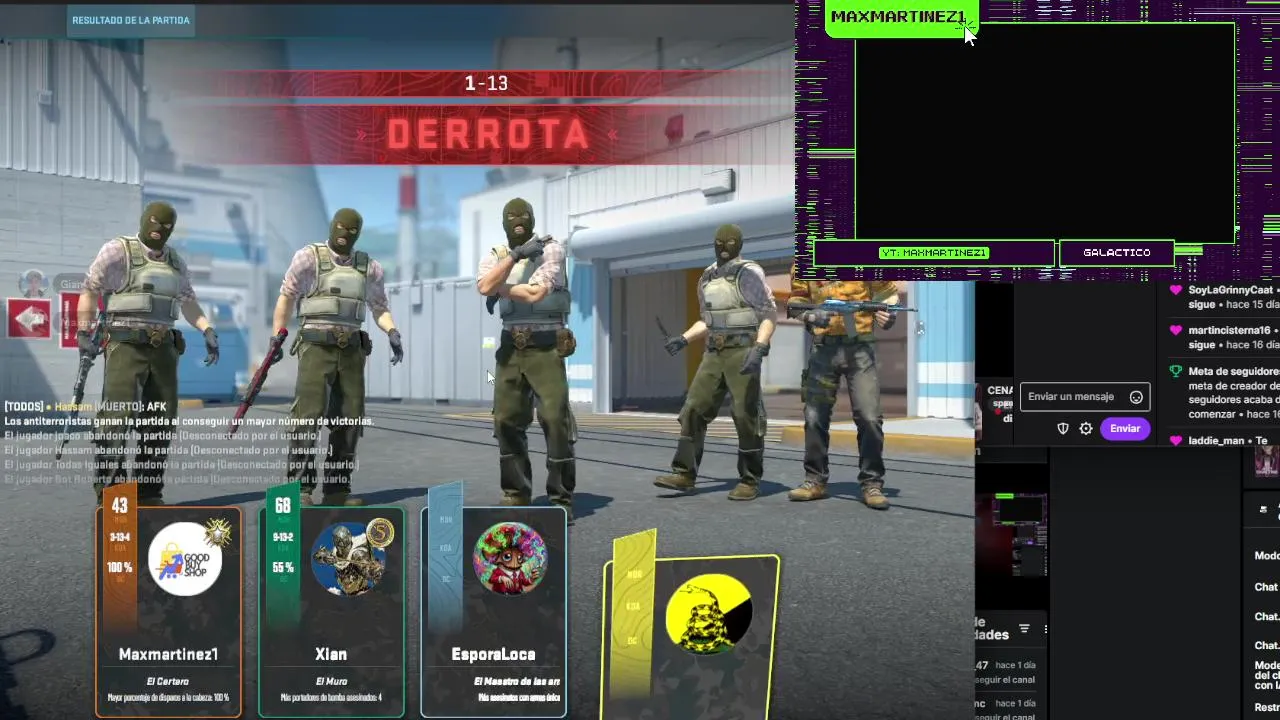1280x720 pixels.
Task: Open the activity feed three-dot menu
Action: (x=1045, y=629)
